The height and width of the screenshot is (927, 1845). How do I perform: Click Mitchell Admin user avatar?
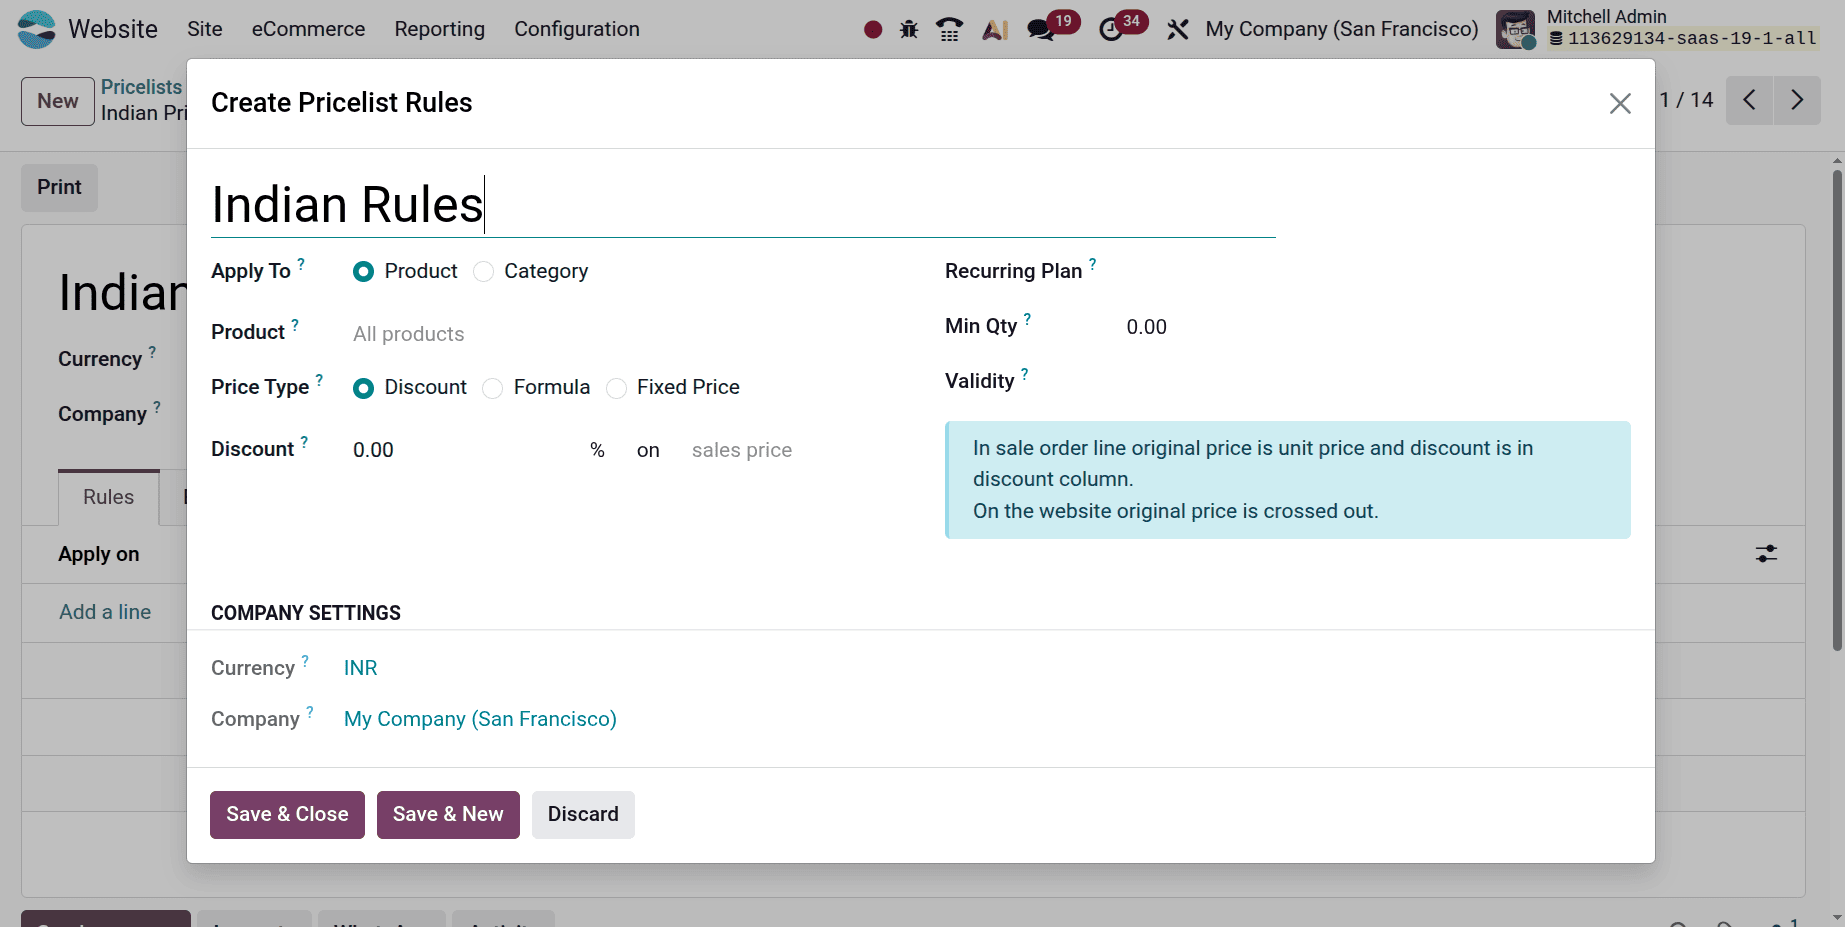[x=1515, y=29]
